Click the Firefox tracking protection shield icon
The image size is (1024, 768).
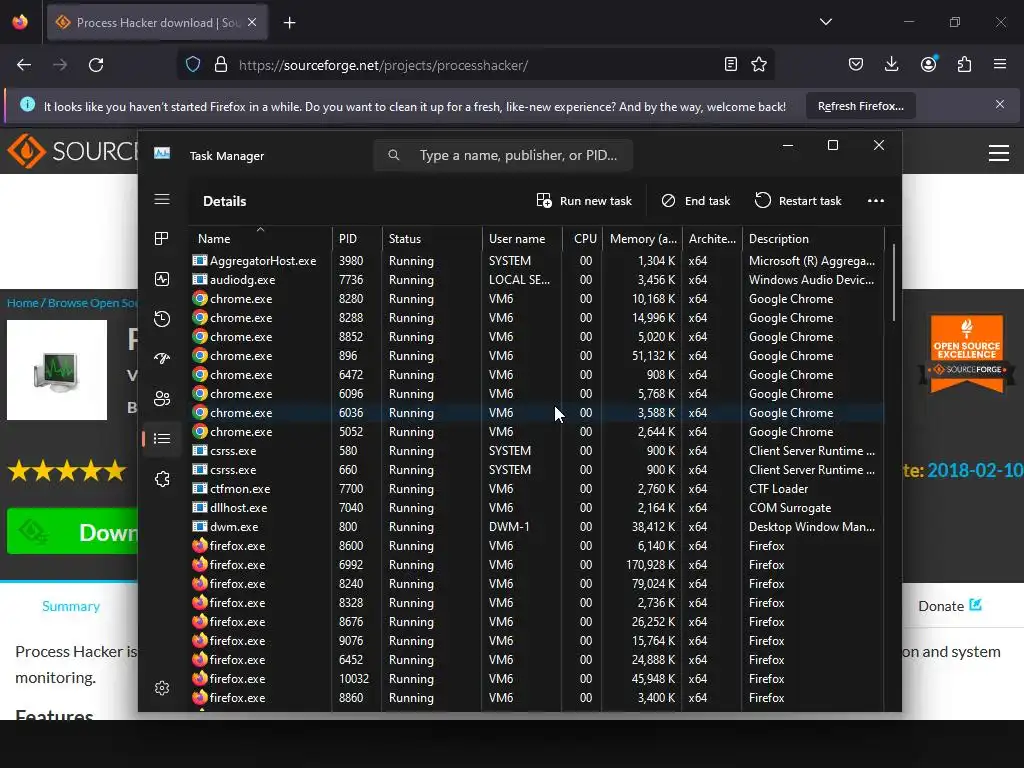193,64
